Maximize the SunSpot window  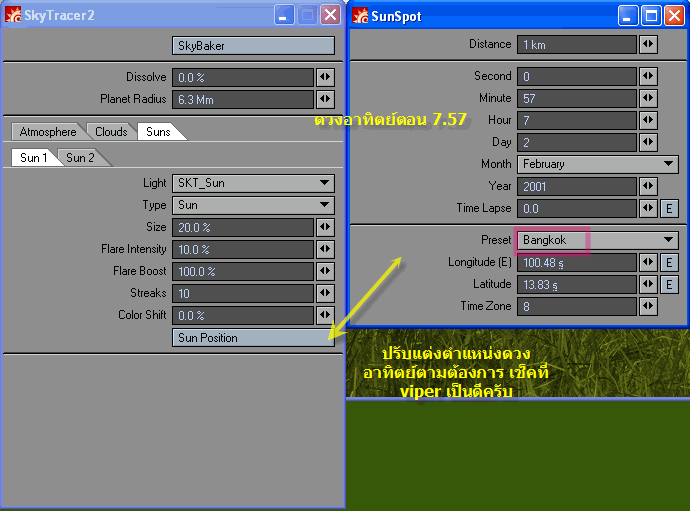651,16
